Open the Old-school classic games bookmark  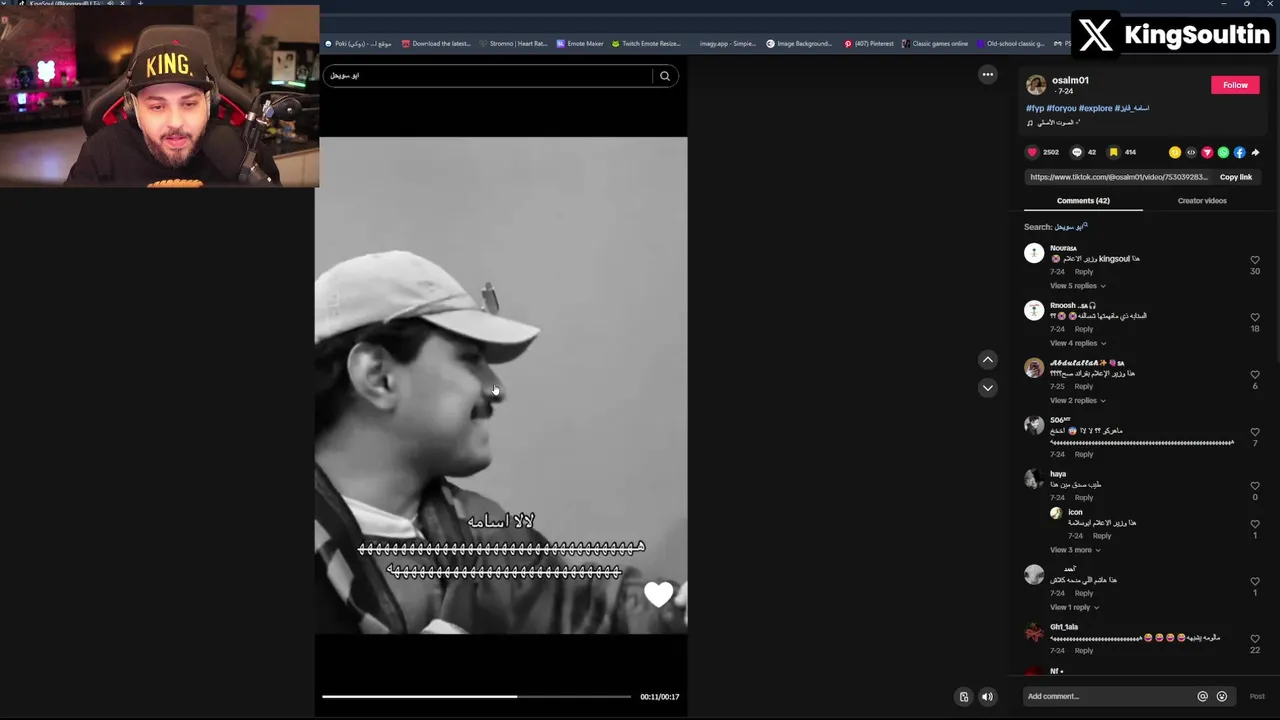1010,44
